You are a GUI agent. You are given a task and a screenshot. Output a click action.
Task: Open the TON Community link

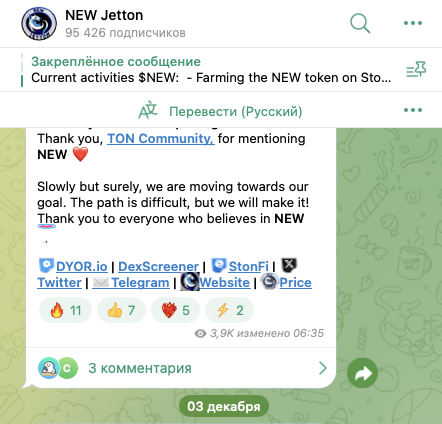161,139
